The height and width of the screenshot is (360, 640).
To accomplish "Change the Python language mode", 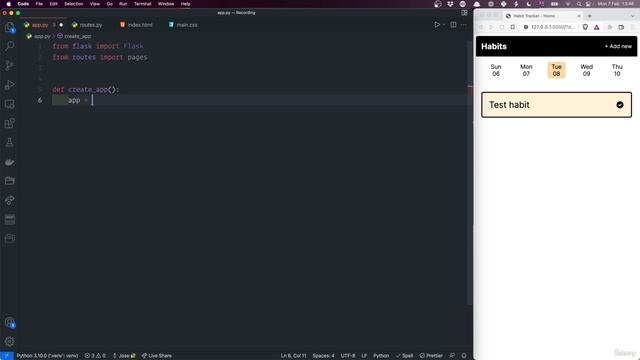I will [x=381, y=356].
